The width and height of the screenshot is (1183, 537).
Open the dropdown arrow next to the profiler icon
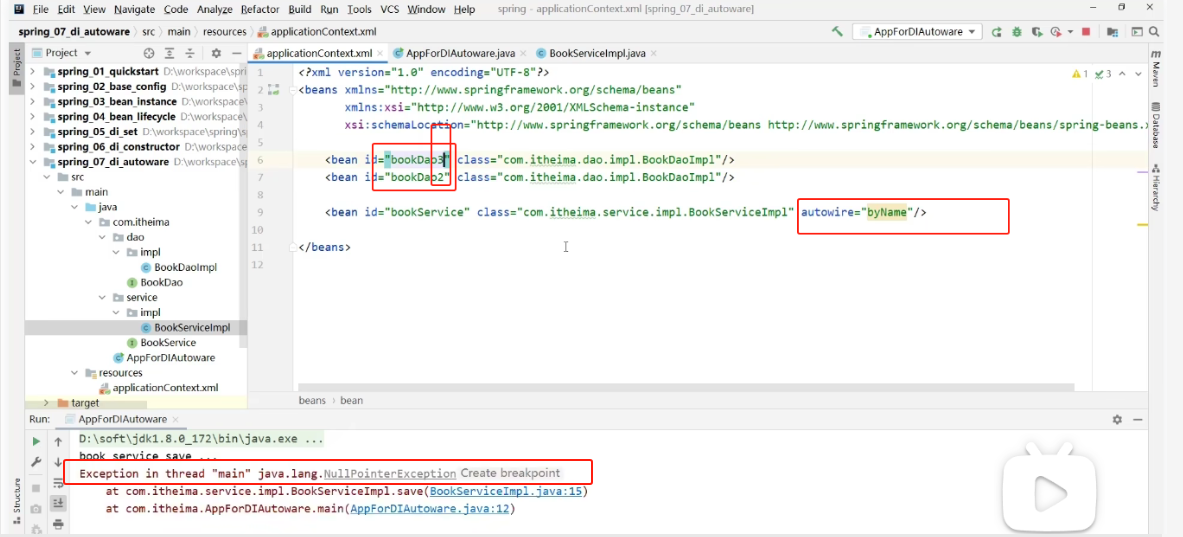click(x=1069, y=32)
